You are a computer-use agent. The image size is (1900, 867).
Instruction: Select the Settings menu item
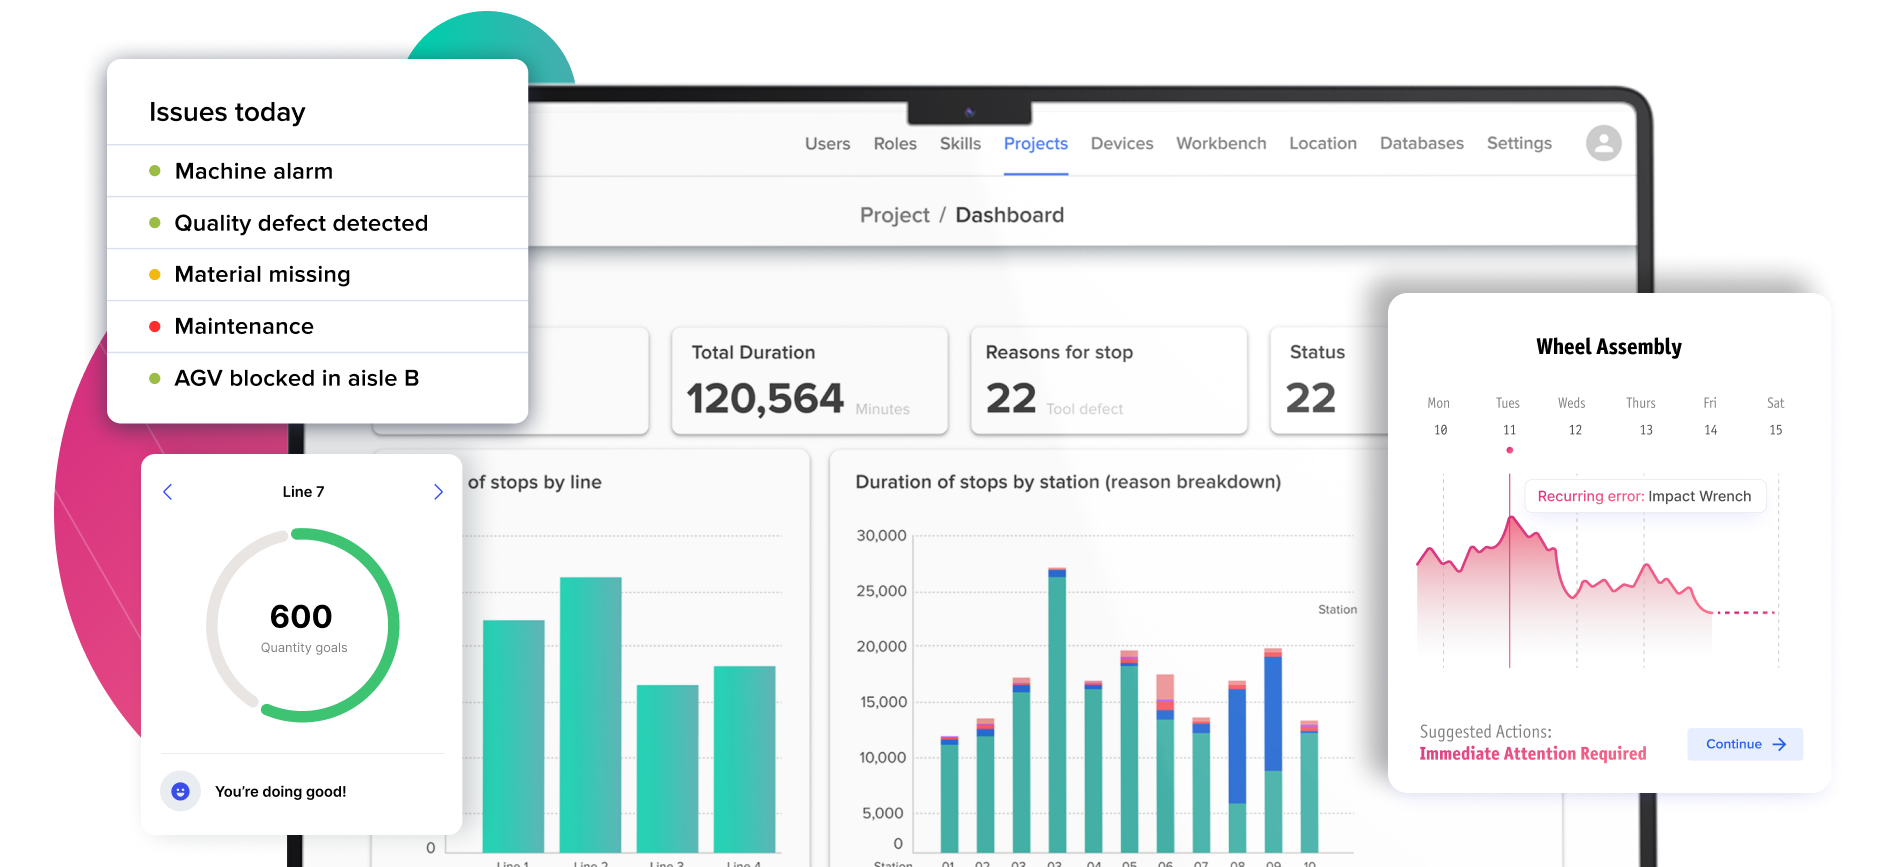click(1518, 144)
